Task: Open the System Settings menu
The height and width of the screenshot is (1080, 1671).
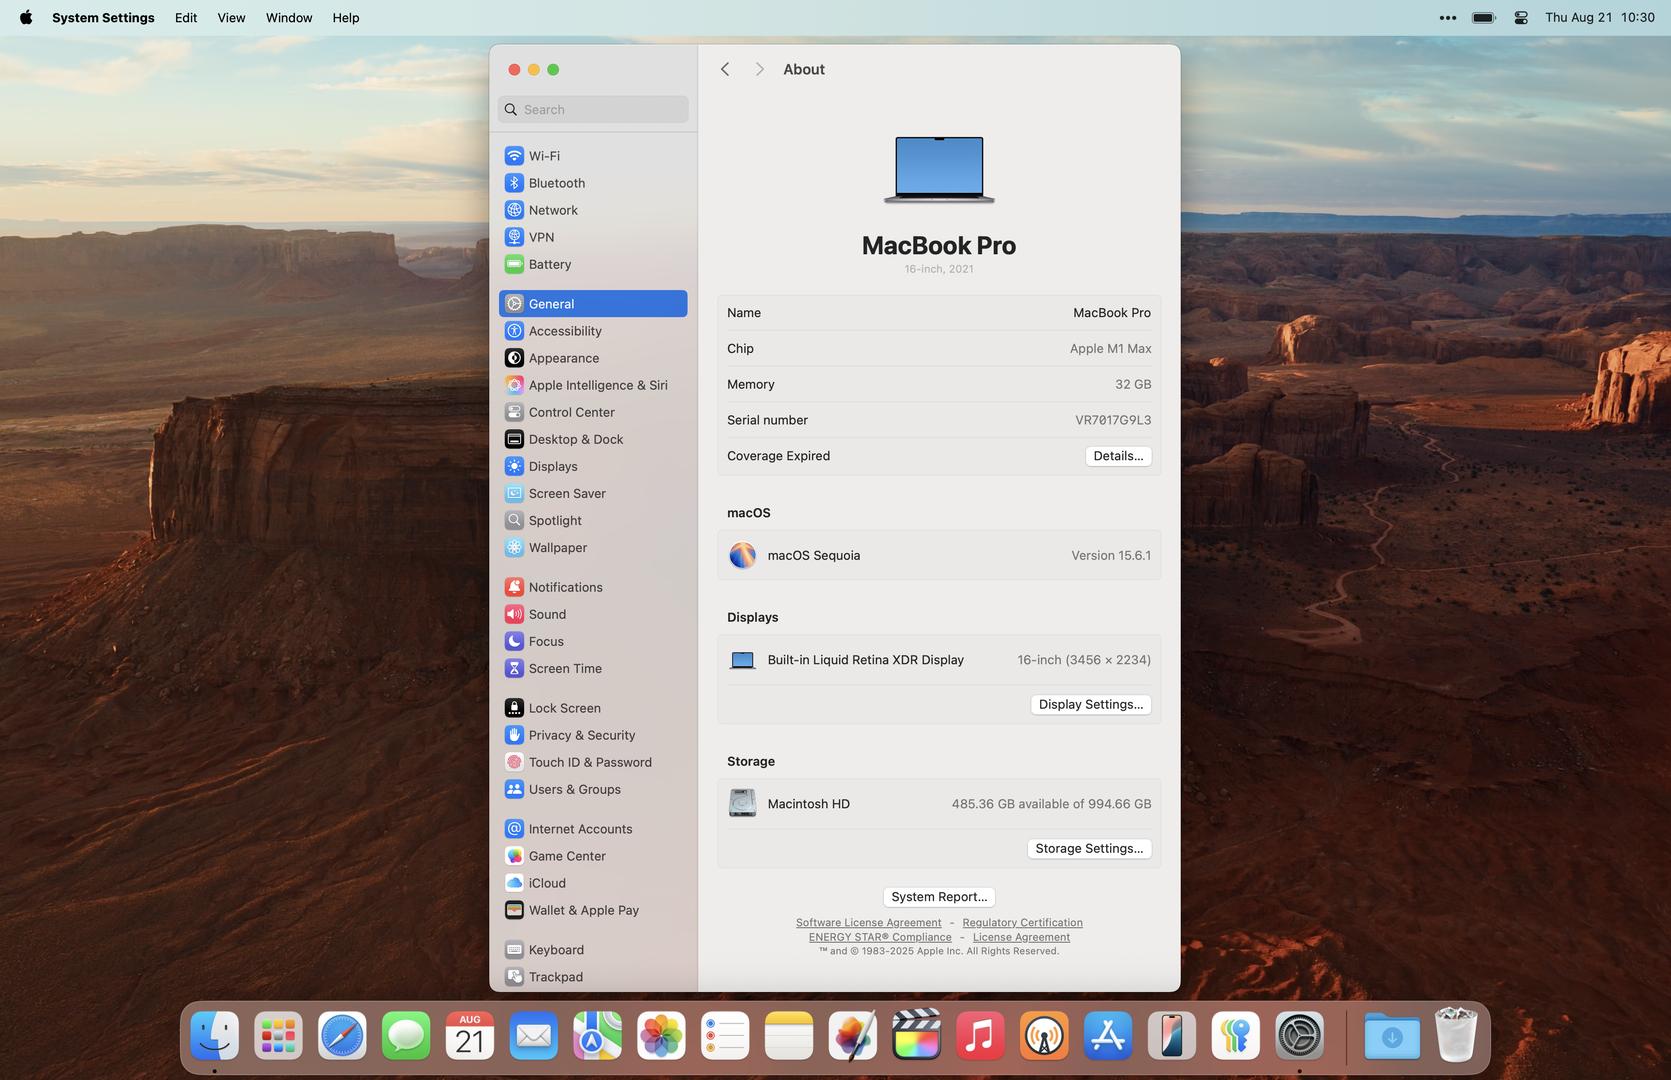Action: pos(103,18)
